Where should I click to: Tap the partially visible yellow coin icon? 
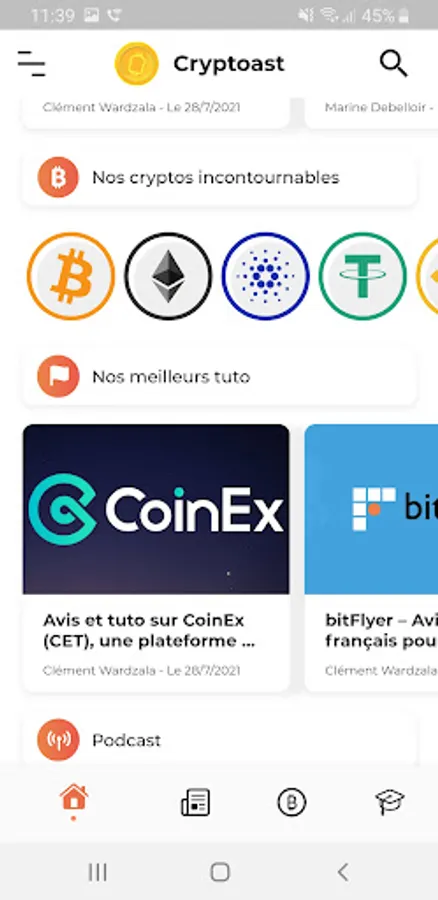tap(428, 276)
